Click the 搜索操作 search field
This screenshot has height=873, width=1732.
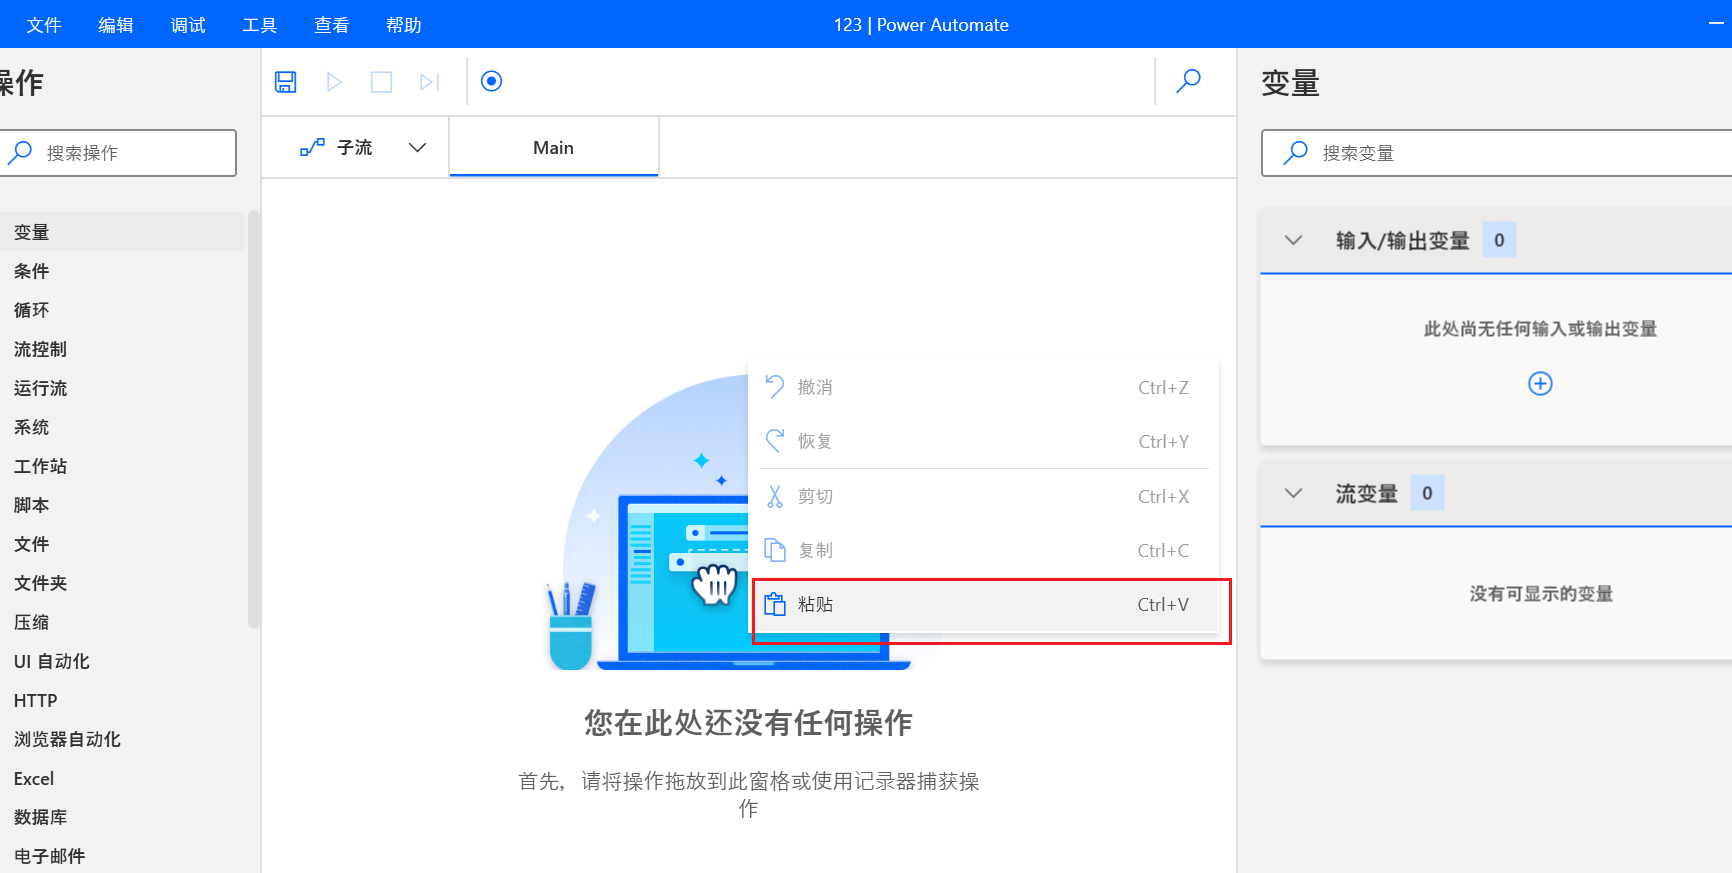coord(116,153)
